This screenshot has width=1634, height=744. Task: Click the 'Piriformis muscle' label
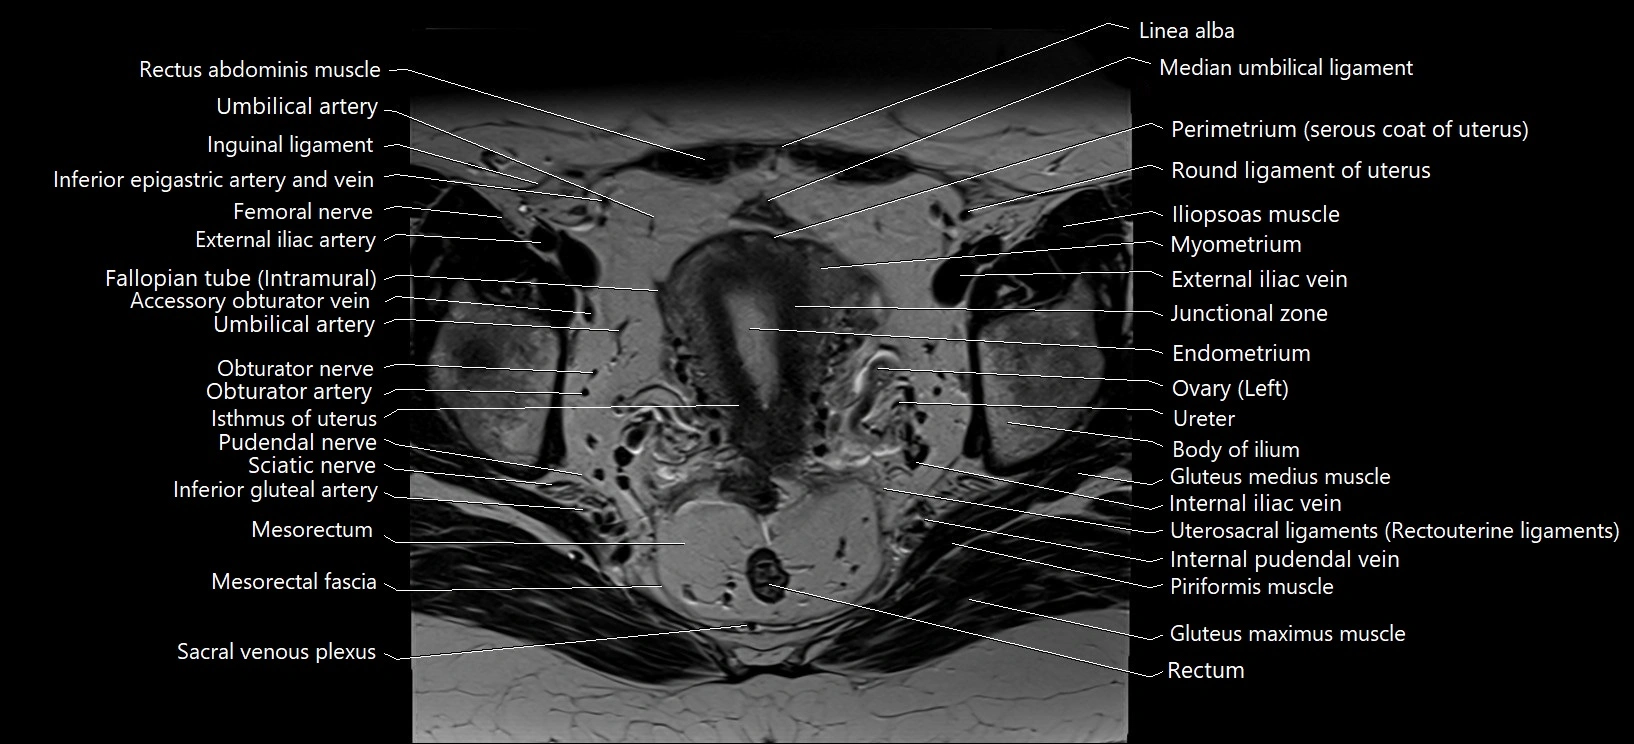coord(1252,587)
